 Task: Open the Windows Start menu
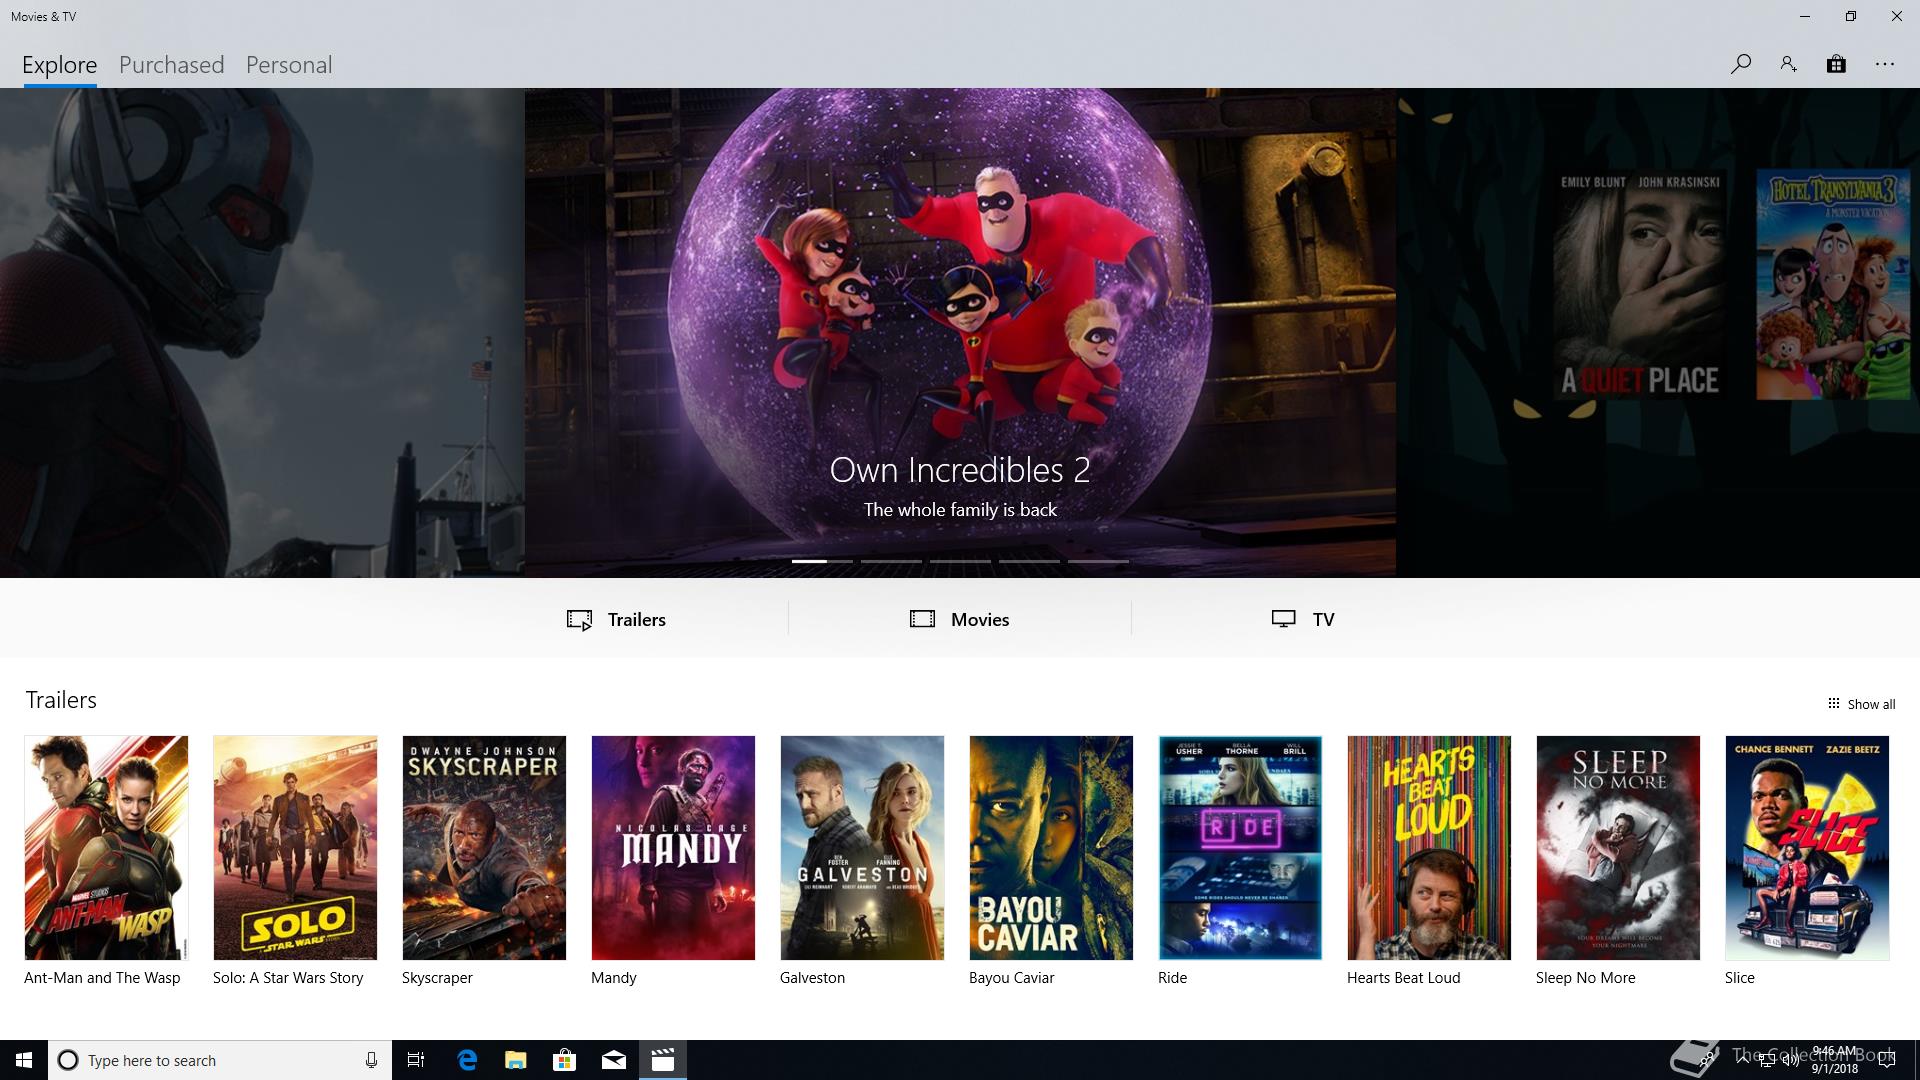pos(24,1060)
